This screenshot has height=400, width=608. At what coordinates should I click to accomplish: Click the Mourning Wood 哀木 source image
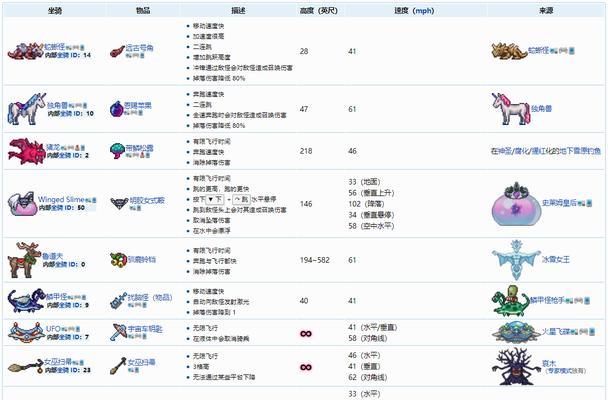(x=516, y=366)
